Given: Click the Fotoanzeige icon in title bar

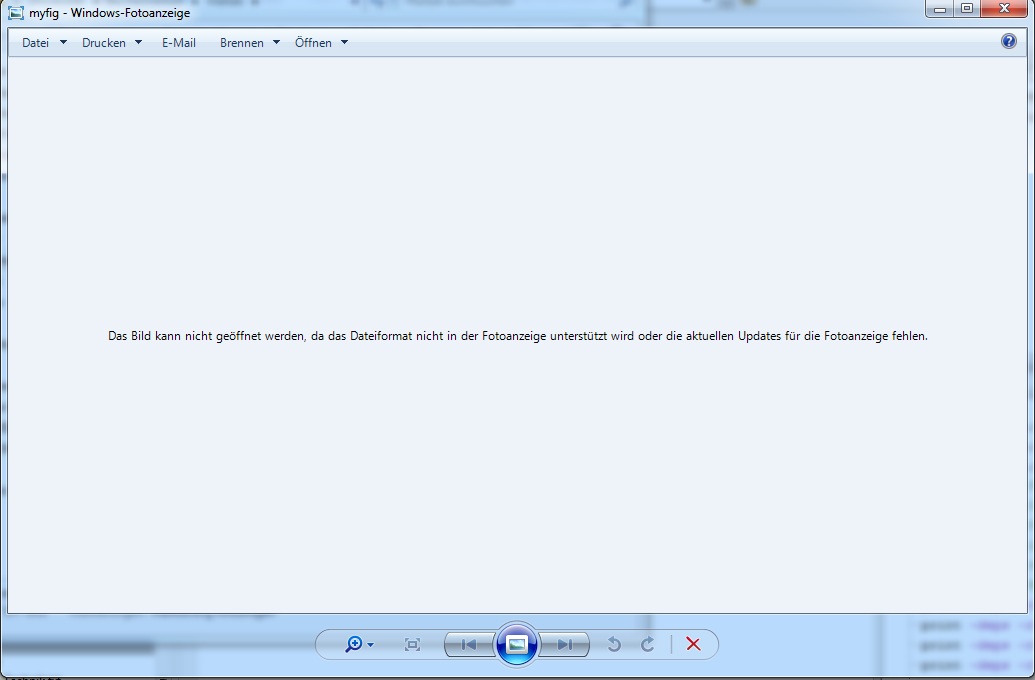Looking at the screenshot, I should click(16, 13).
